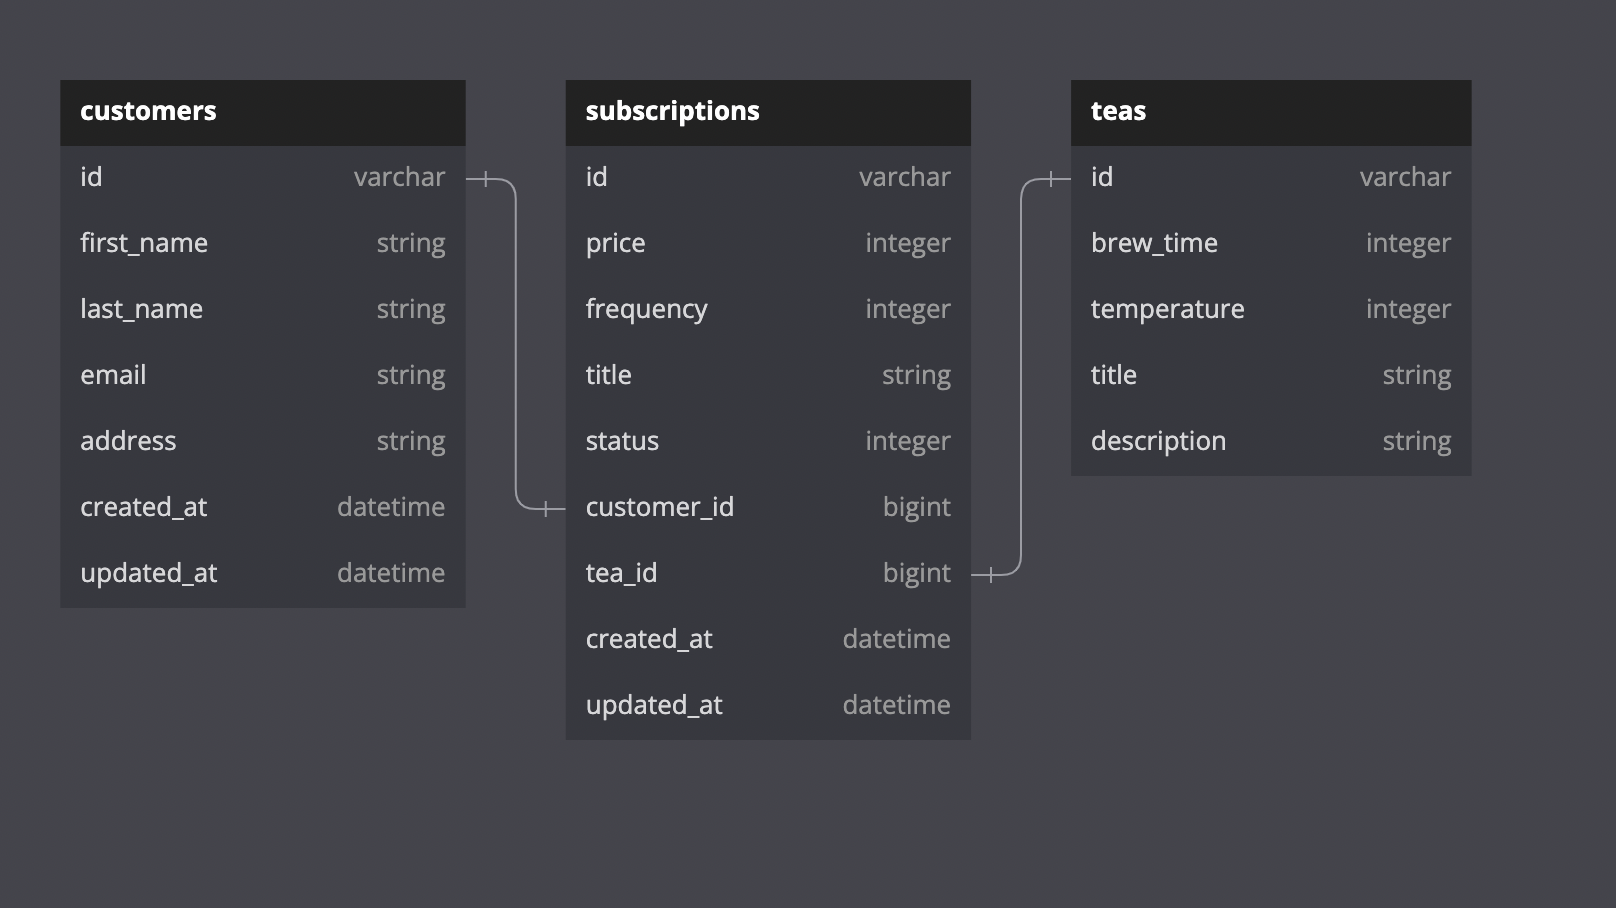Click the status field in subscriptions
This screenshot has height=908, width=1616.
click(x=768, y=441)
